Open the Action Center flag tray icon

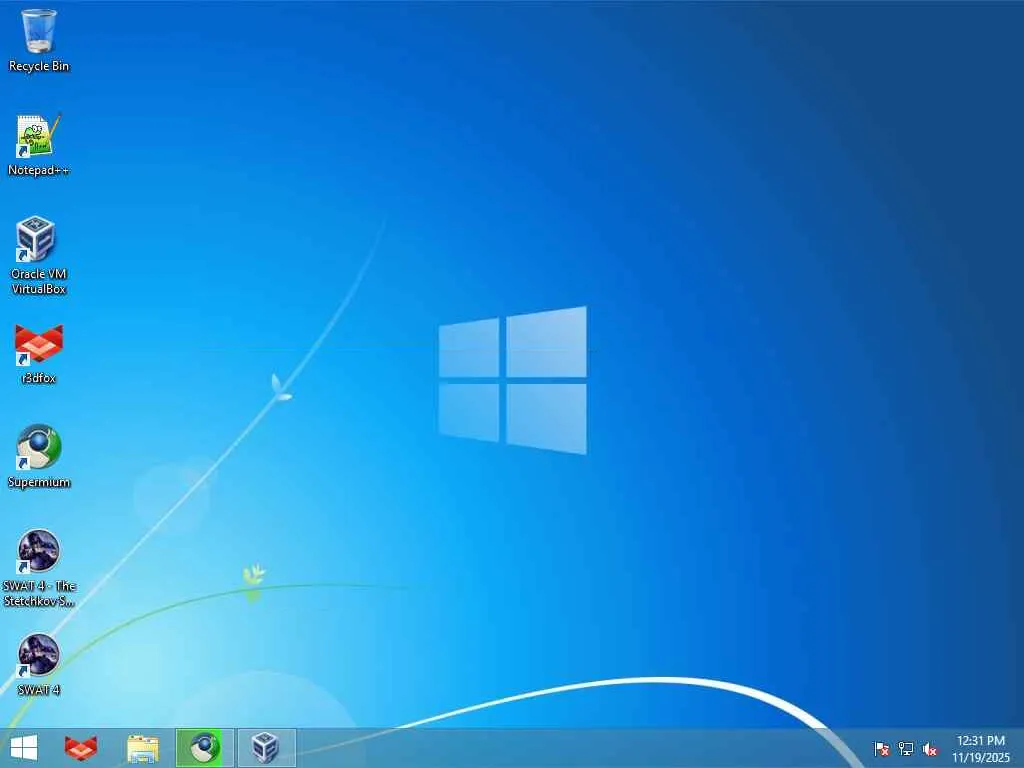tap(881, 749)
